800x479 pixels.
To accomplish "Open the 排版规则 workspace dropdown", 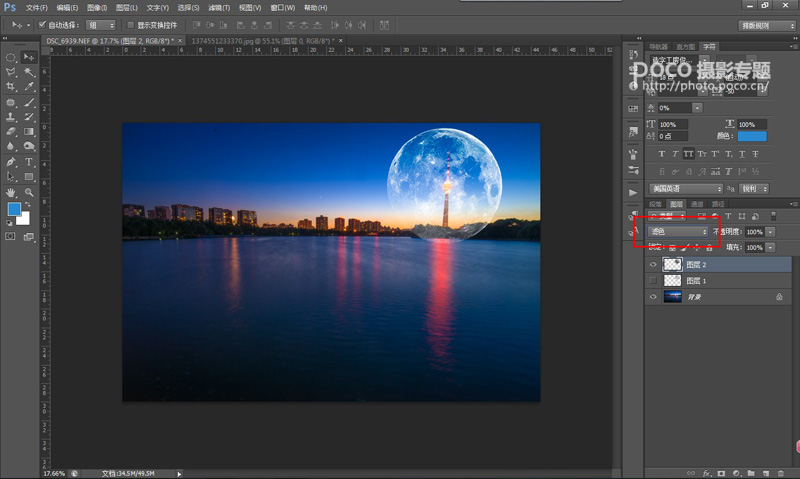I will point(766,26).
